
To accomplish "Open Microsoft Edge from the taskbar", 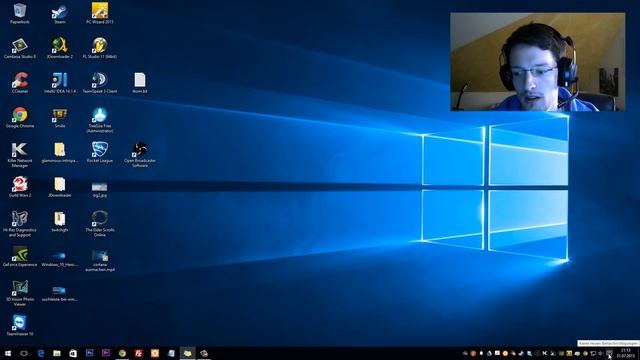I will [40, 353].
